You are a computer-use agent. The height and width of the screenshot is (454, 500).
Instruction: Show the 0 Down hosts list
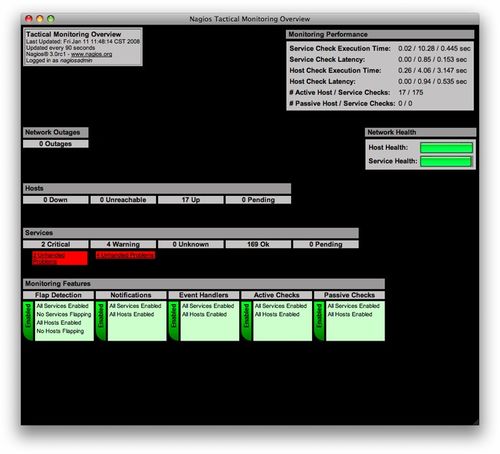tap(56, 200)
